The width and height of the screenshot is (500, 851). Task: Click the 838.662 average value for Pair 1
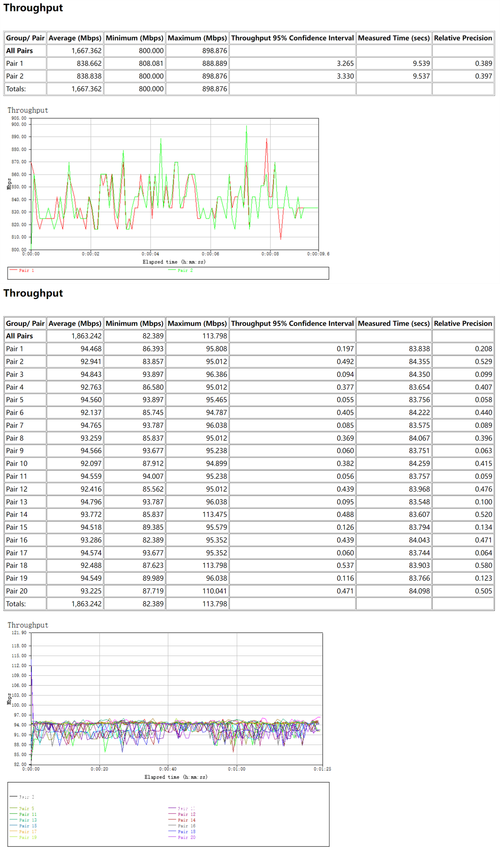pyautogui.click(x=89, y=63)
